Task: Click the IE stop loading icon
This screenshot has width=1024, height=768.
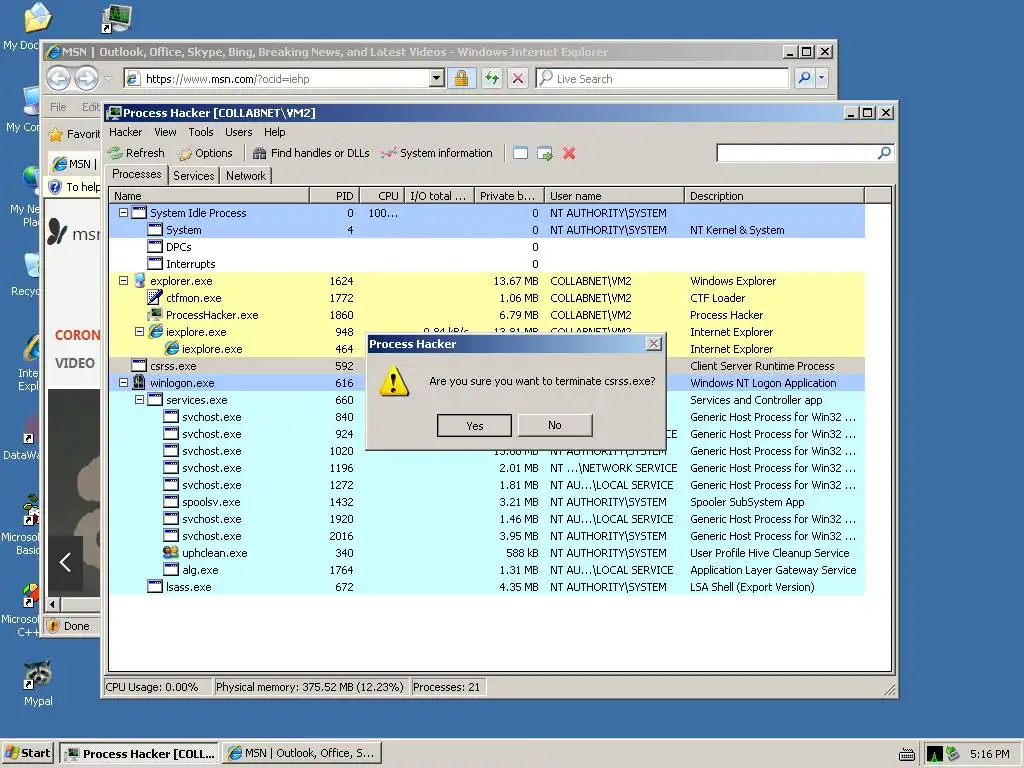Action: tap(517, 78)
